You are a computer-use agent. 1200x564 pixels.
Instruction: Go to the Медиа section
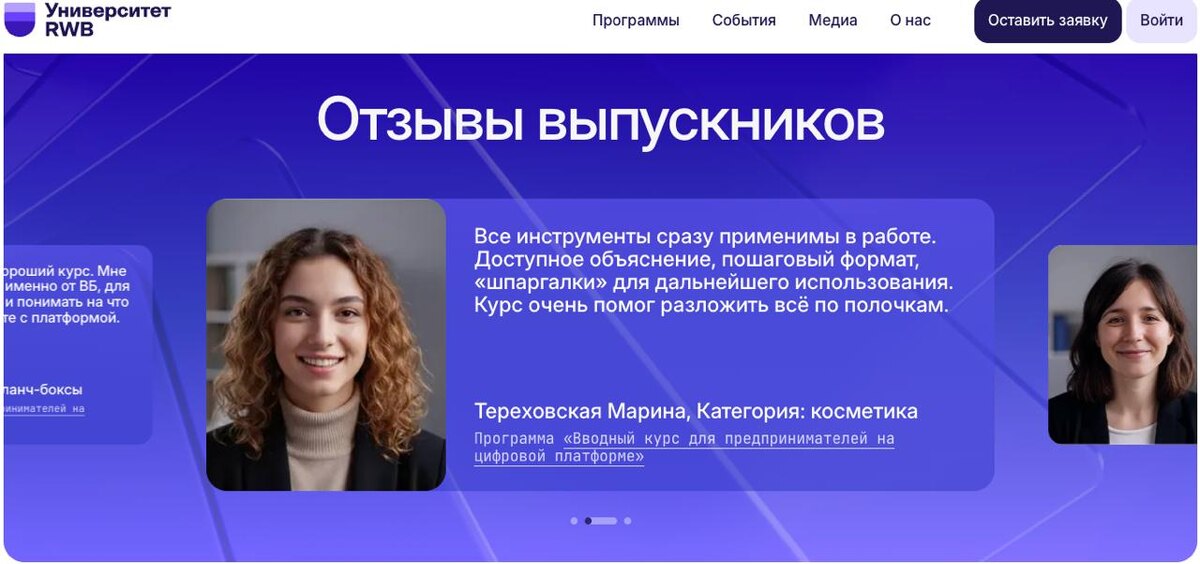[x=833, y=20]
